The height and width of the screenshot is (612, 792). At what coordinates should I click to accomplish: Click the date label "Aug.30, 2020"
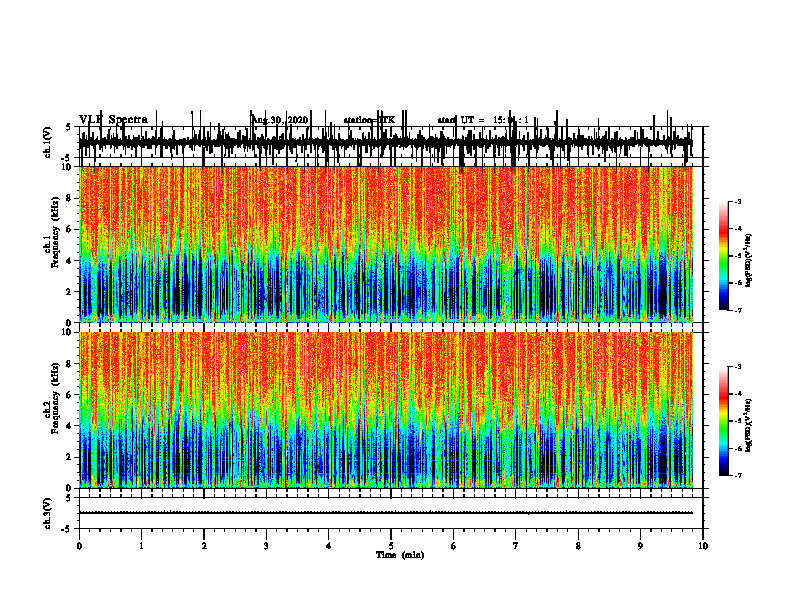click(279, 120)
